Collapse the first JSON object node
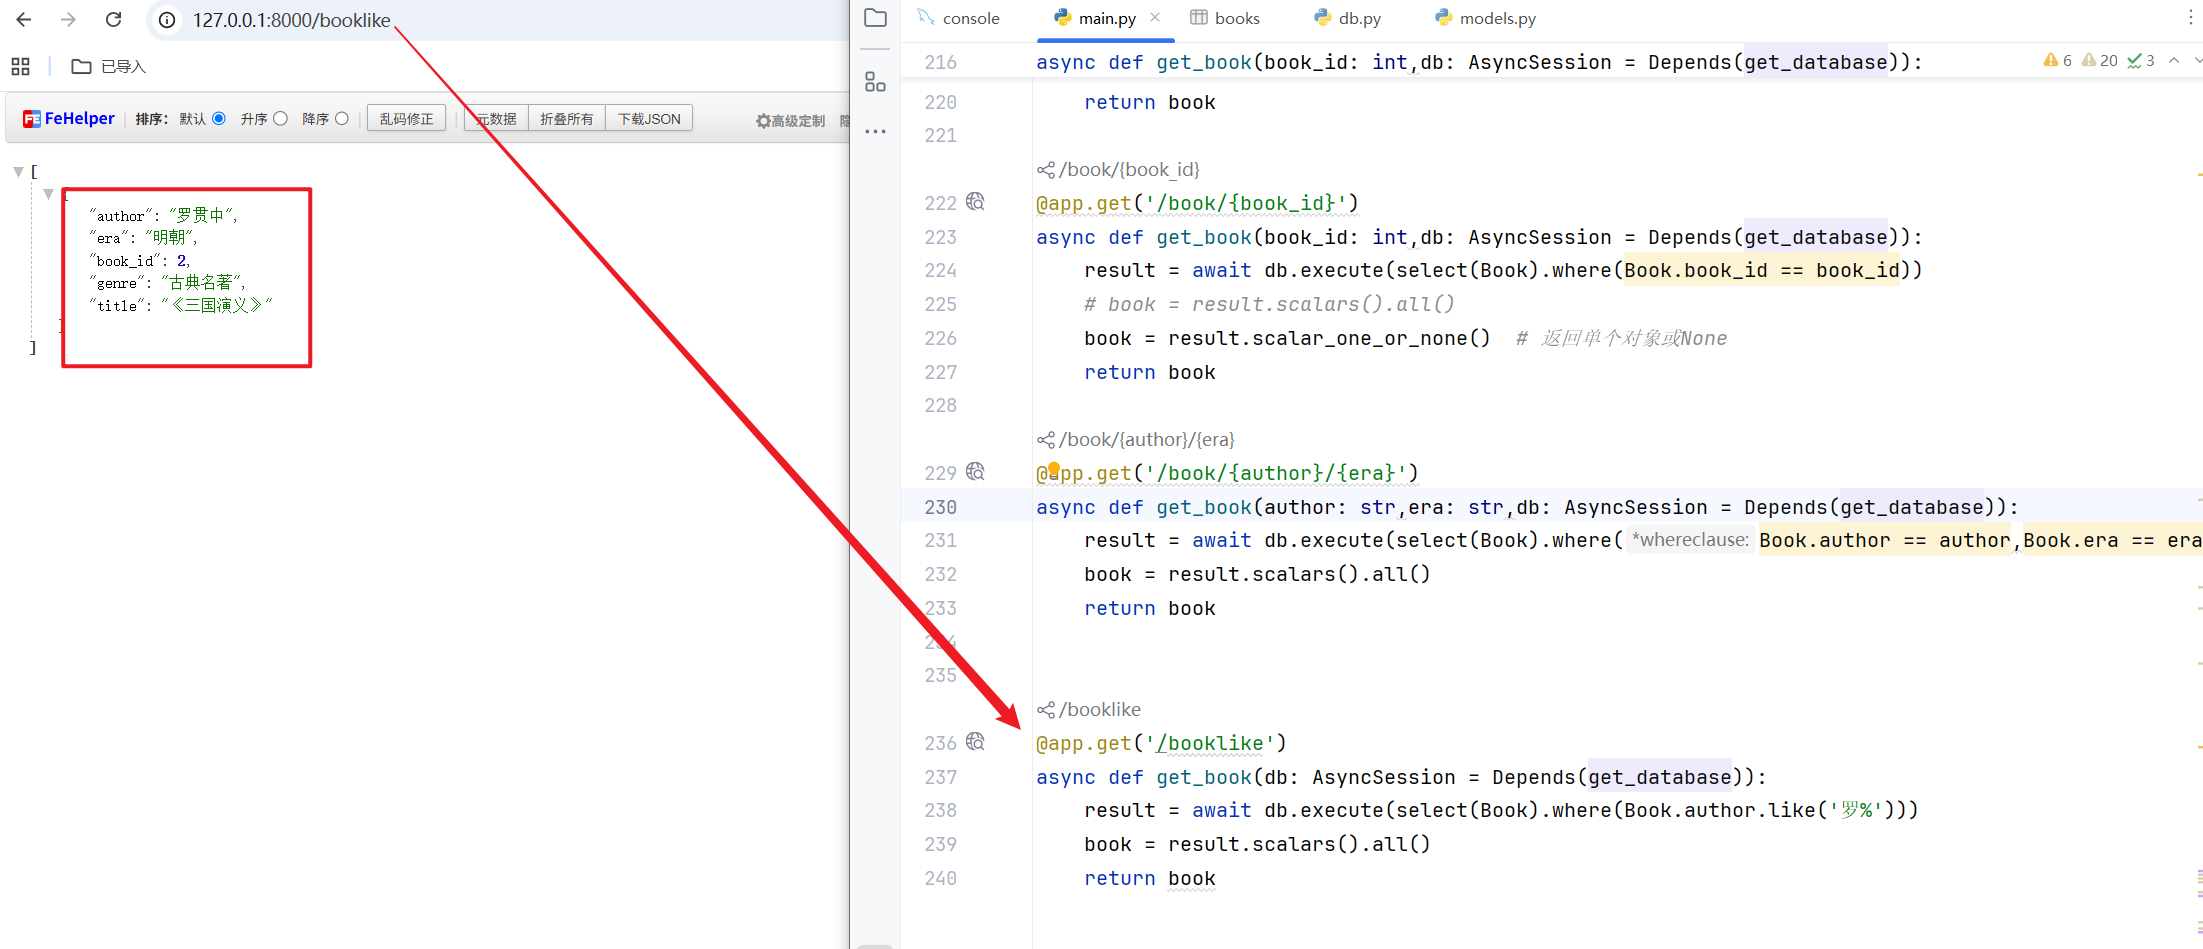 48,194
